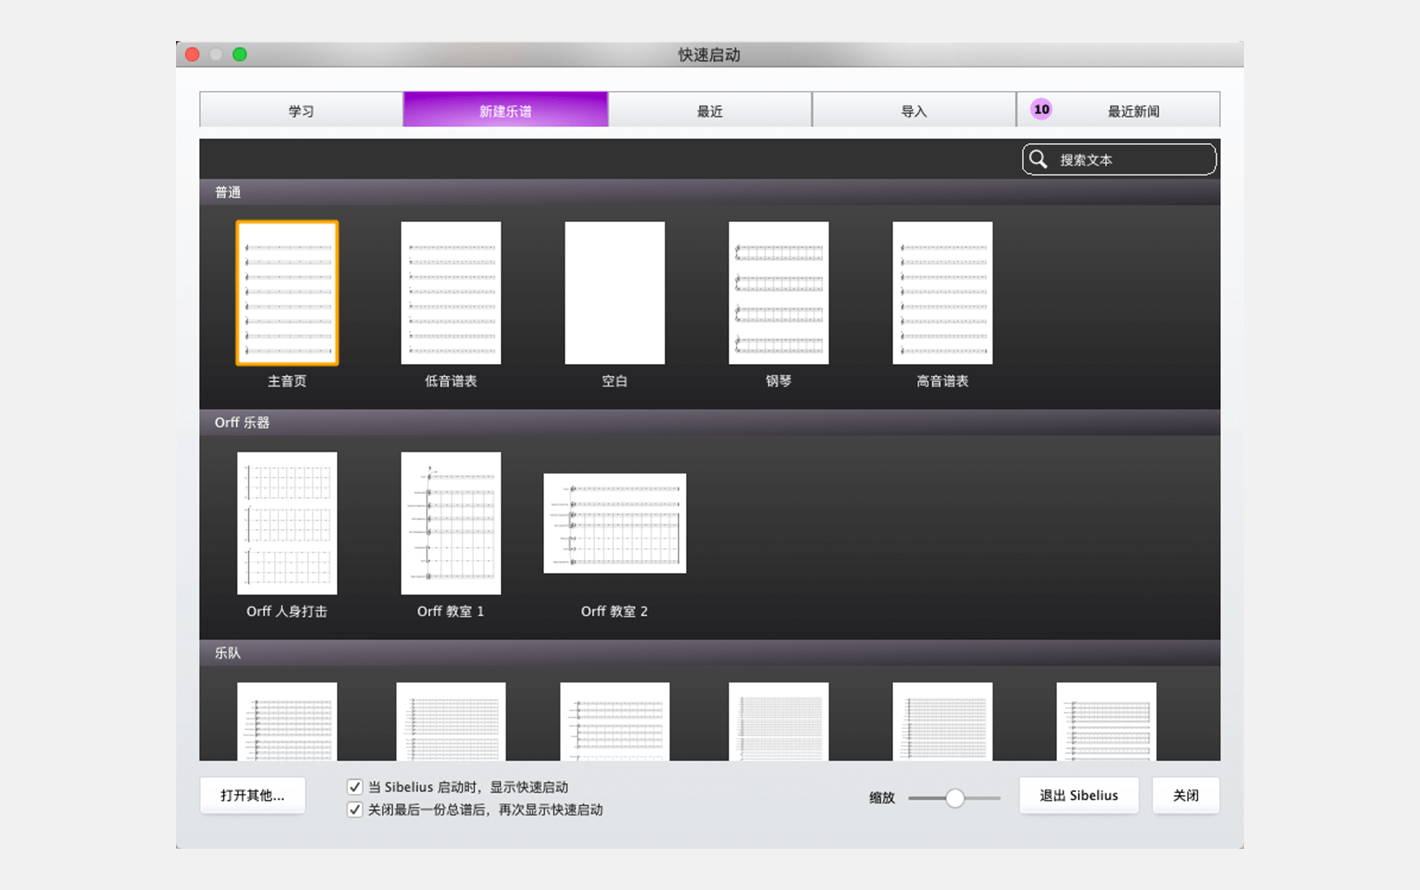
Task: Click the 关闭 button
Action: [x=1185, y=796]
